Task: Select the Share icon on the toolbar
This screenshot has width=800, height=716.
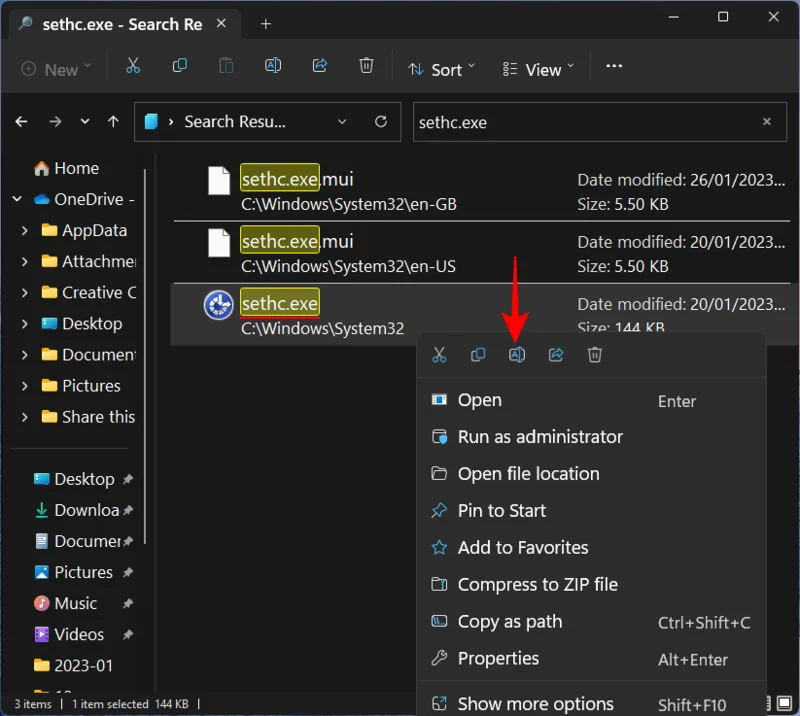Action: tap(320, 66)
